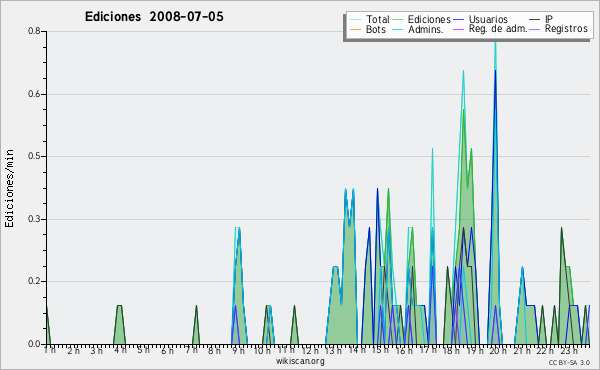This screenshot has height=370, width=600.
Task: Click the 0.6 y-axis value
Action: pos(34,94)
